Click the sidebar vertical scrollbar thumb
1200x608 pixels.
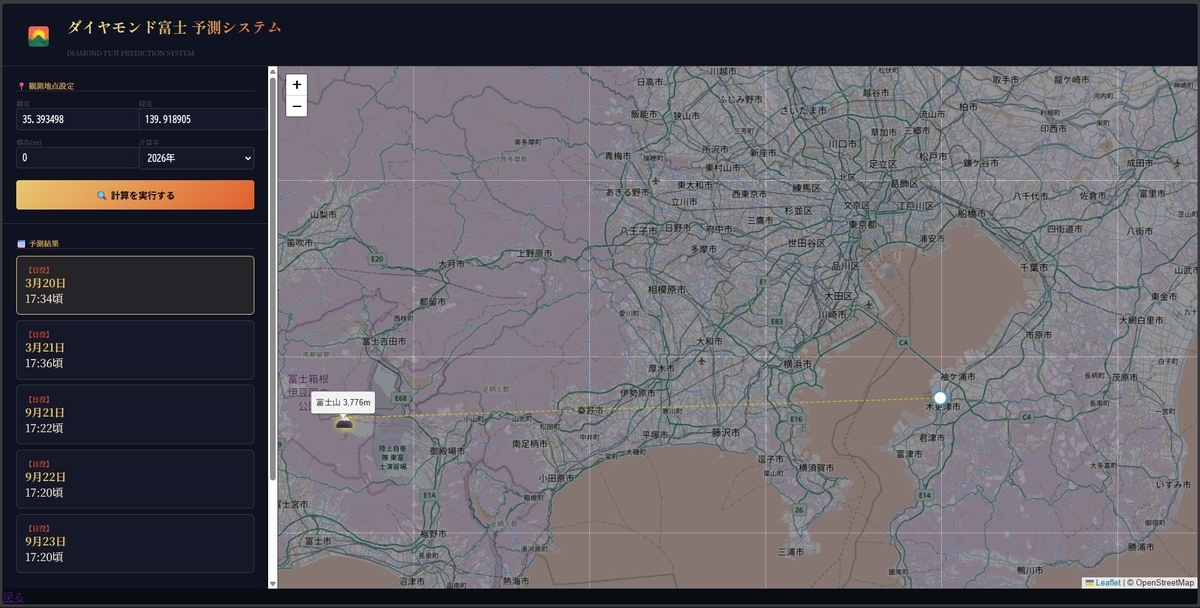271,280
